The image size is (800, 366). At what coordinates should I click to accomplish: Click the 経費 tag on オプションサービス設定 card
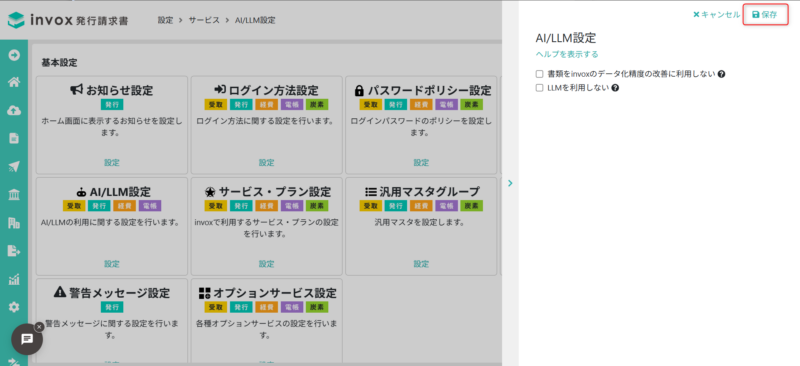pyautogui.click(x=266, y=307)
